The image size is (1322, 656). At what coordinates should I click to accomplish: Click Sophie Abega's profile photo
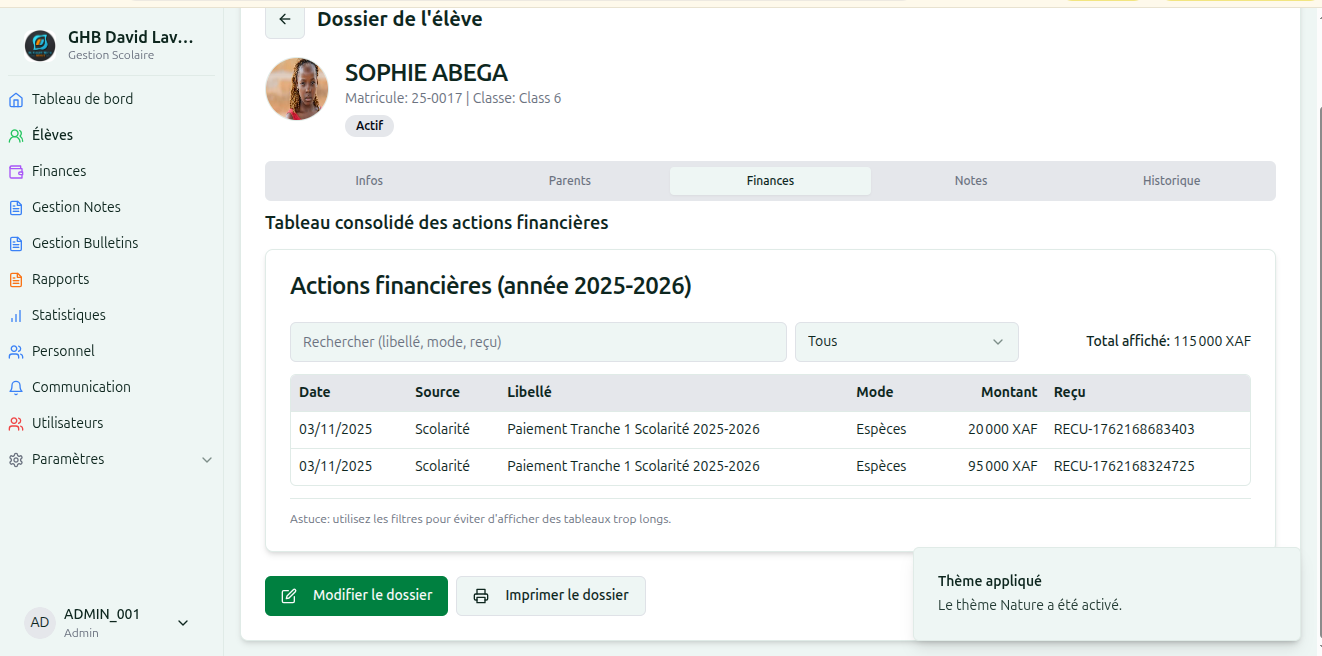(x=297, y=89)
